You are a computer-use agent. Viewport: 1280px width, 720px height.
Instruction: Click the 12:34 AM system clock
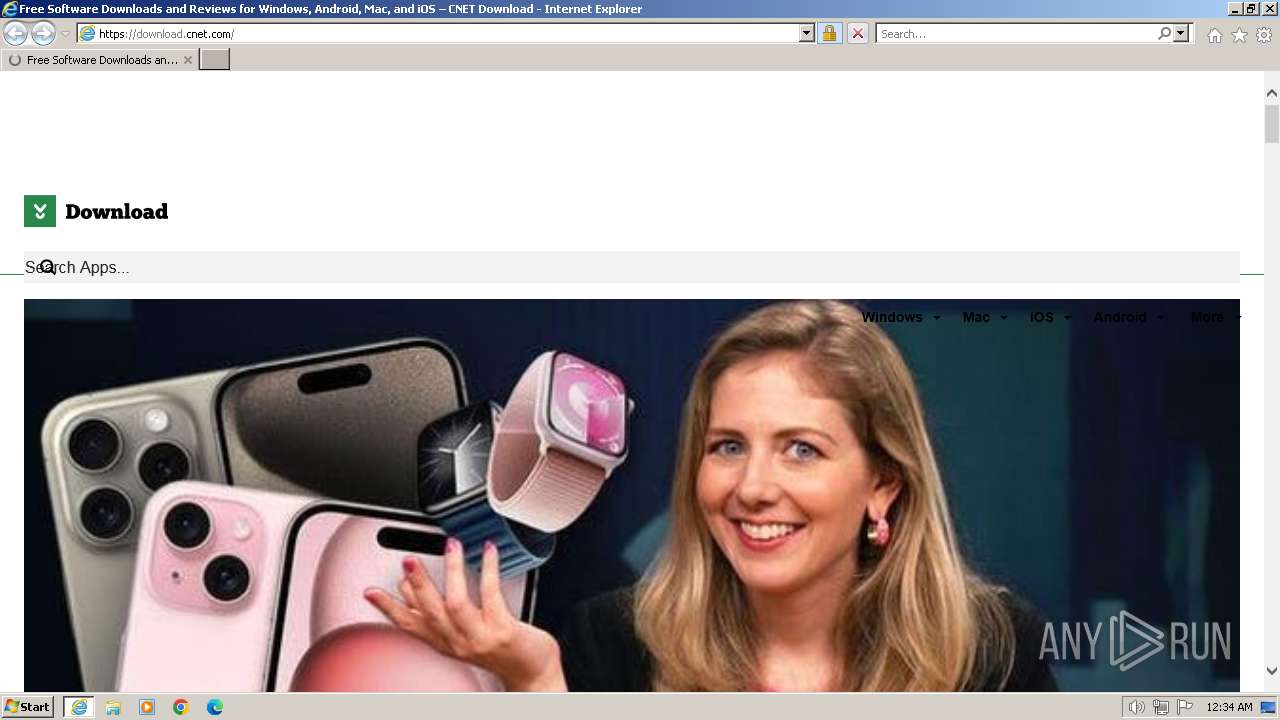(x=1229, y=707)
